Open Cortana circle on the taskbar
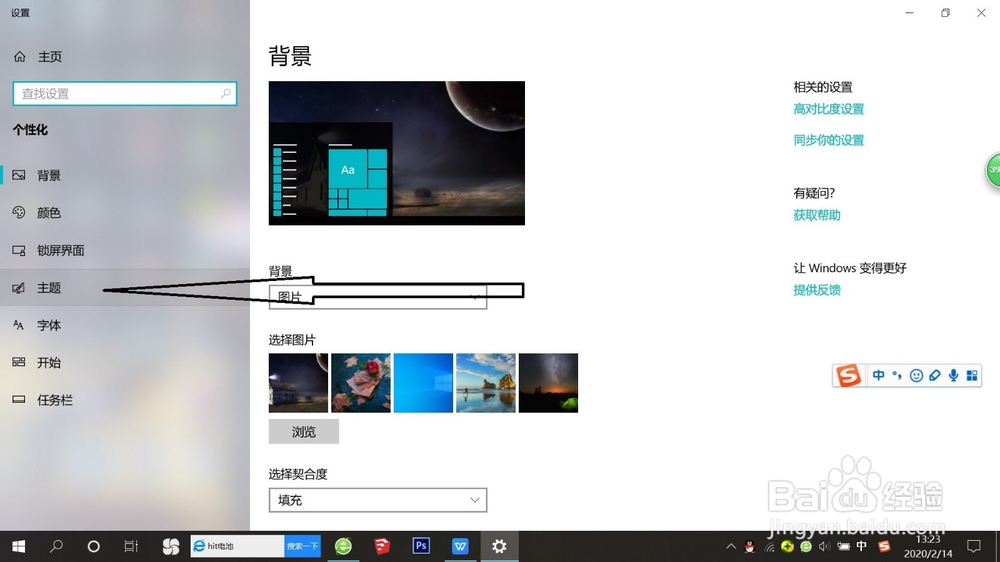 coord(93,546)
